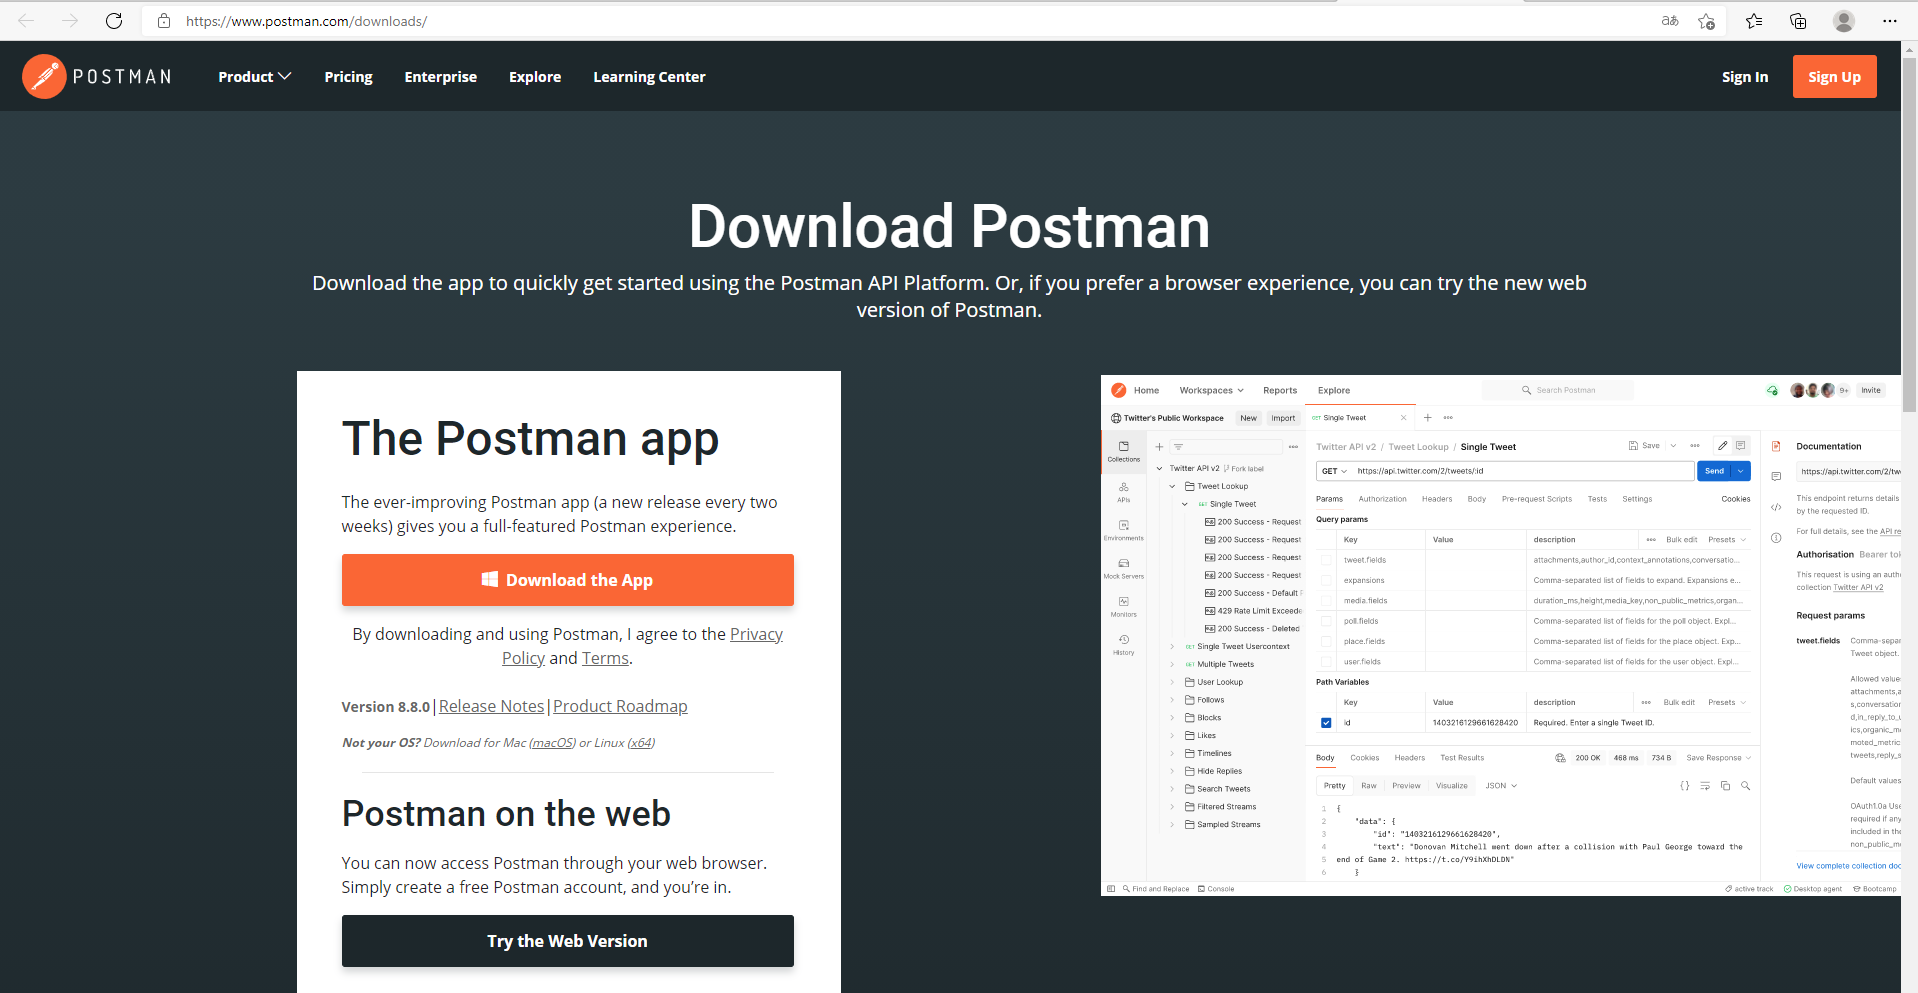
Task: Open the Pricing page
Action: click(x=348, y=77)
